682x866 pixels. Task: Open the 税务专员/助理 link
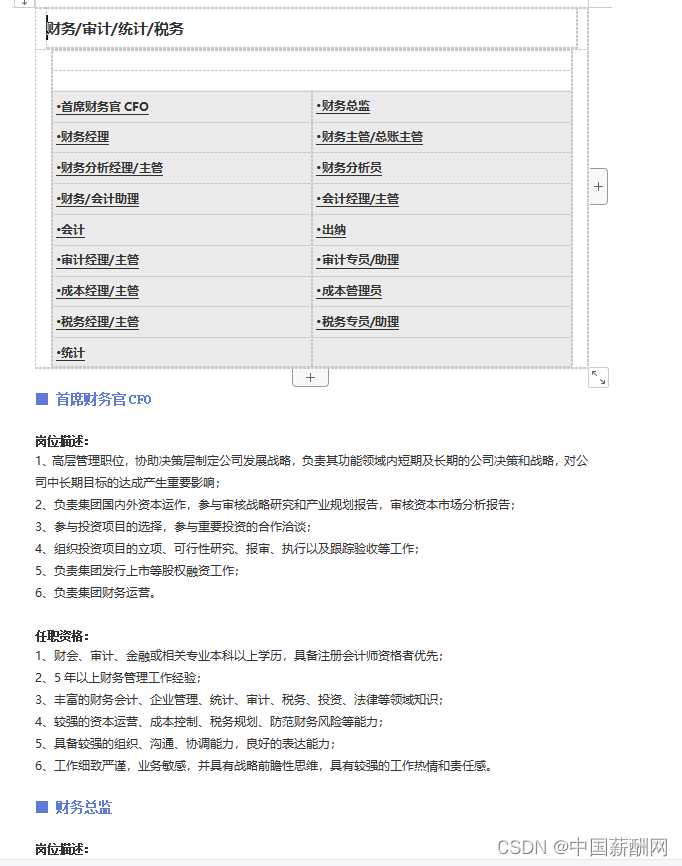pyautogui.click(x=357, y=322)
